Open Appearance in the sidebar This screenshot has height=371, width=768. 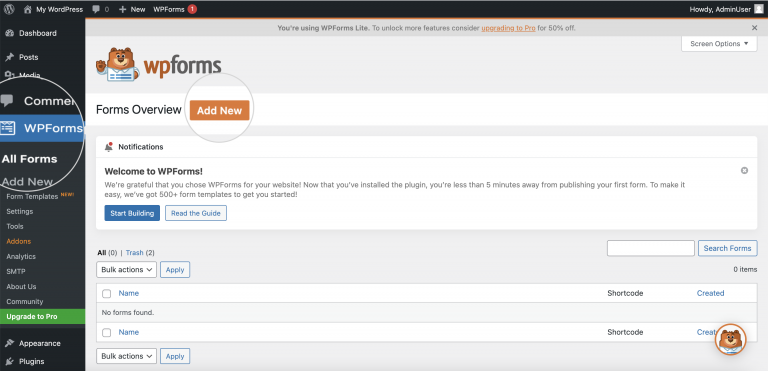click(x=40, y=343)
